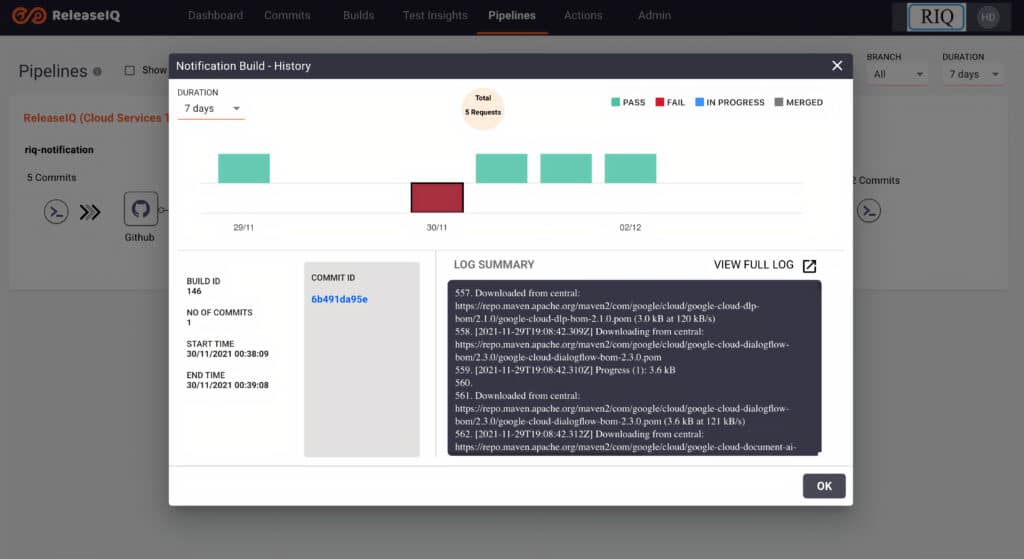Viewport: 1024px width, 559px height.
Task: Select the green passed build bar on 29/11
Action: tap(244, 168)
